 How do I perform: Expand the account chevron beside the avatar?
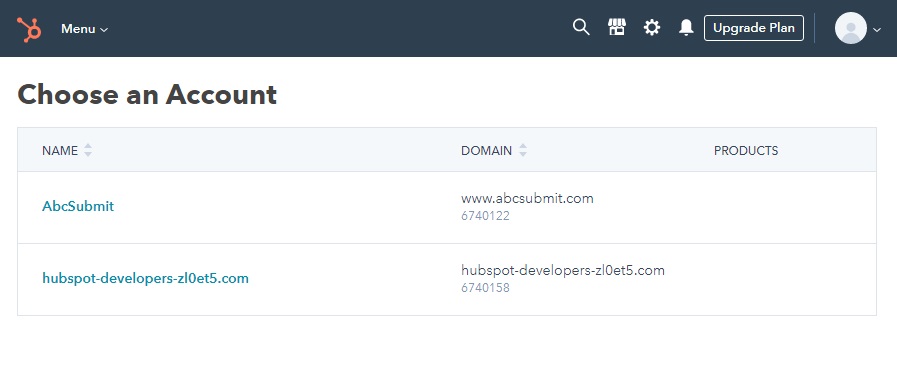click(x=877, y=30)
